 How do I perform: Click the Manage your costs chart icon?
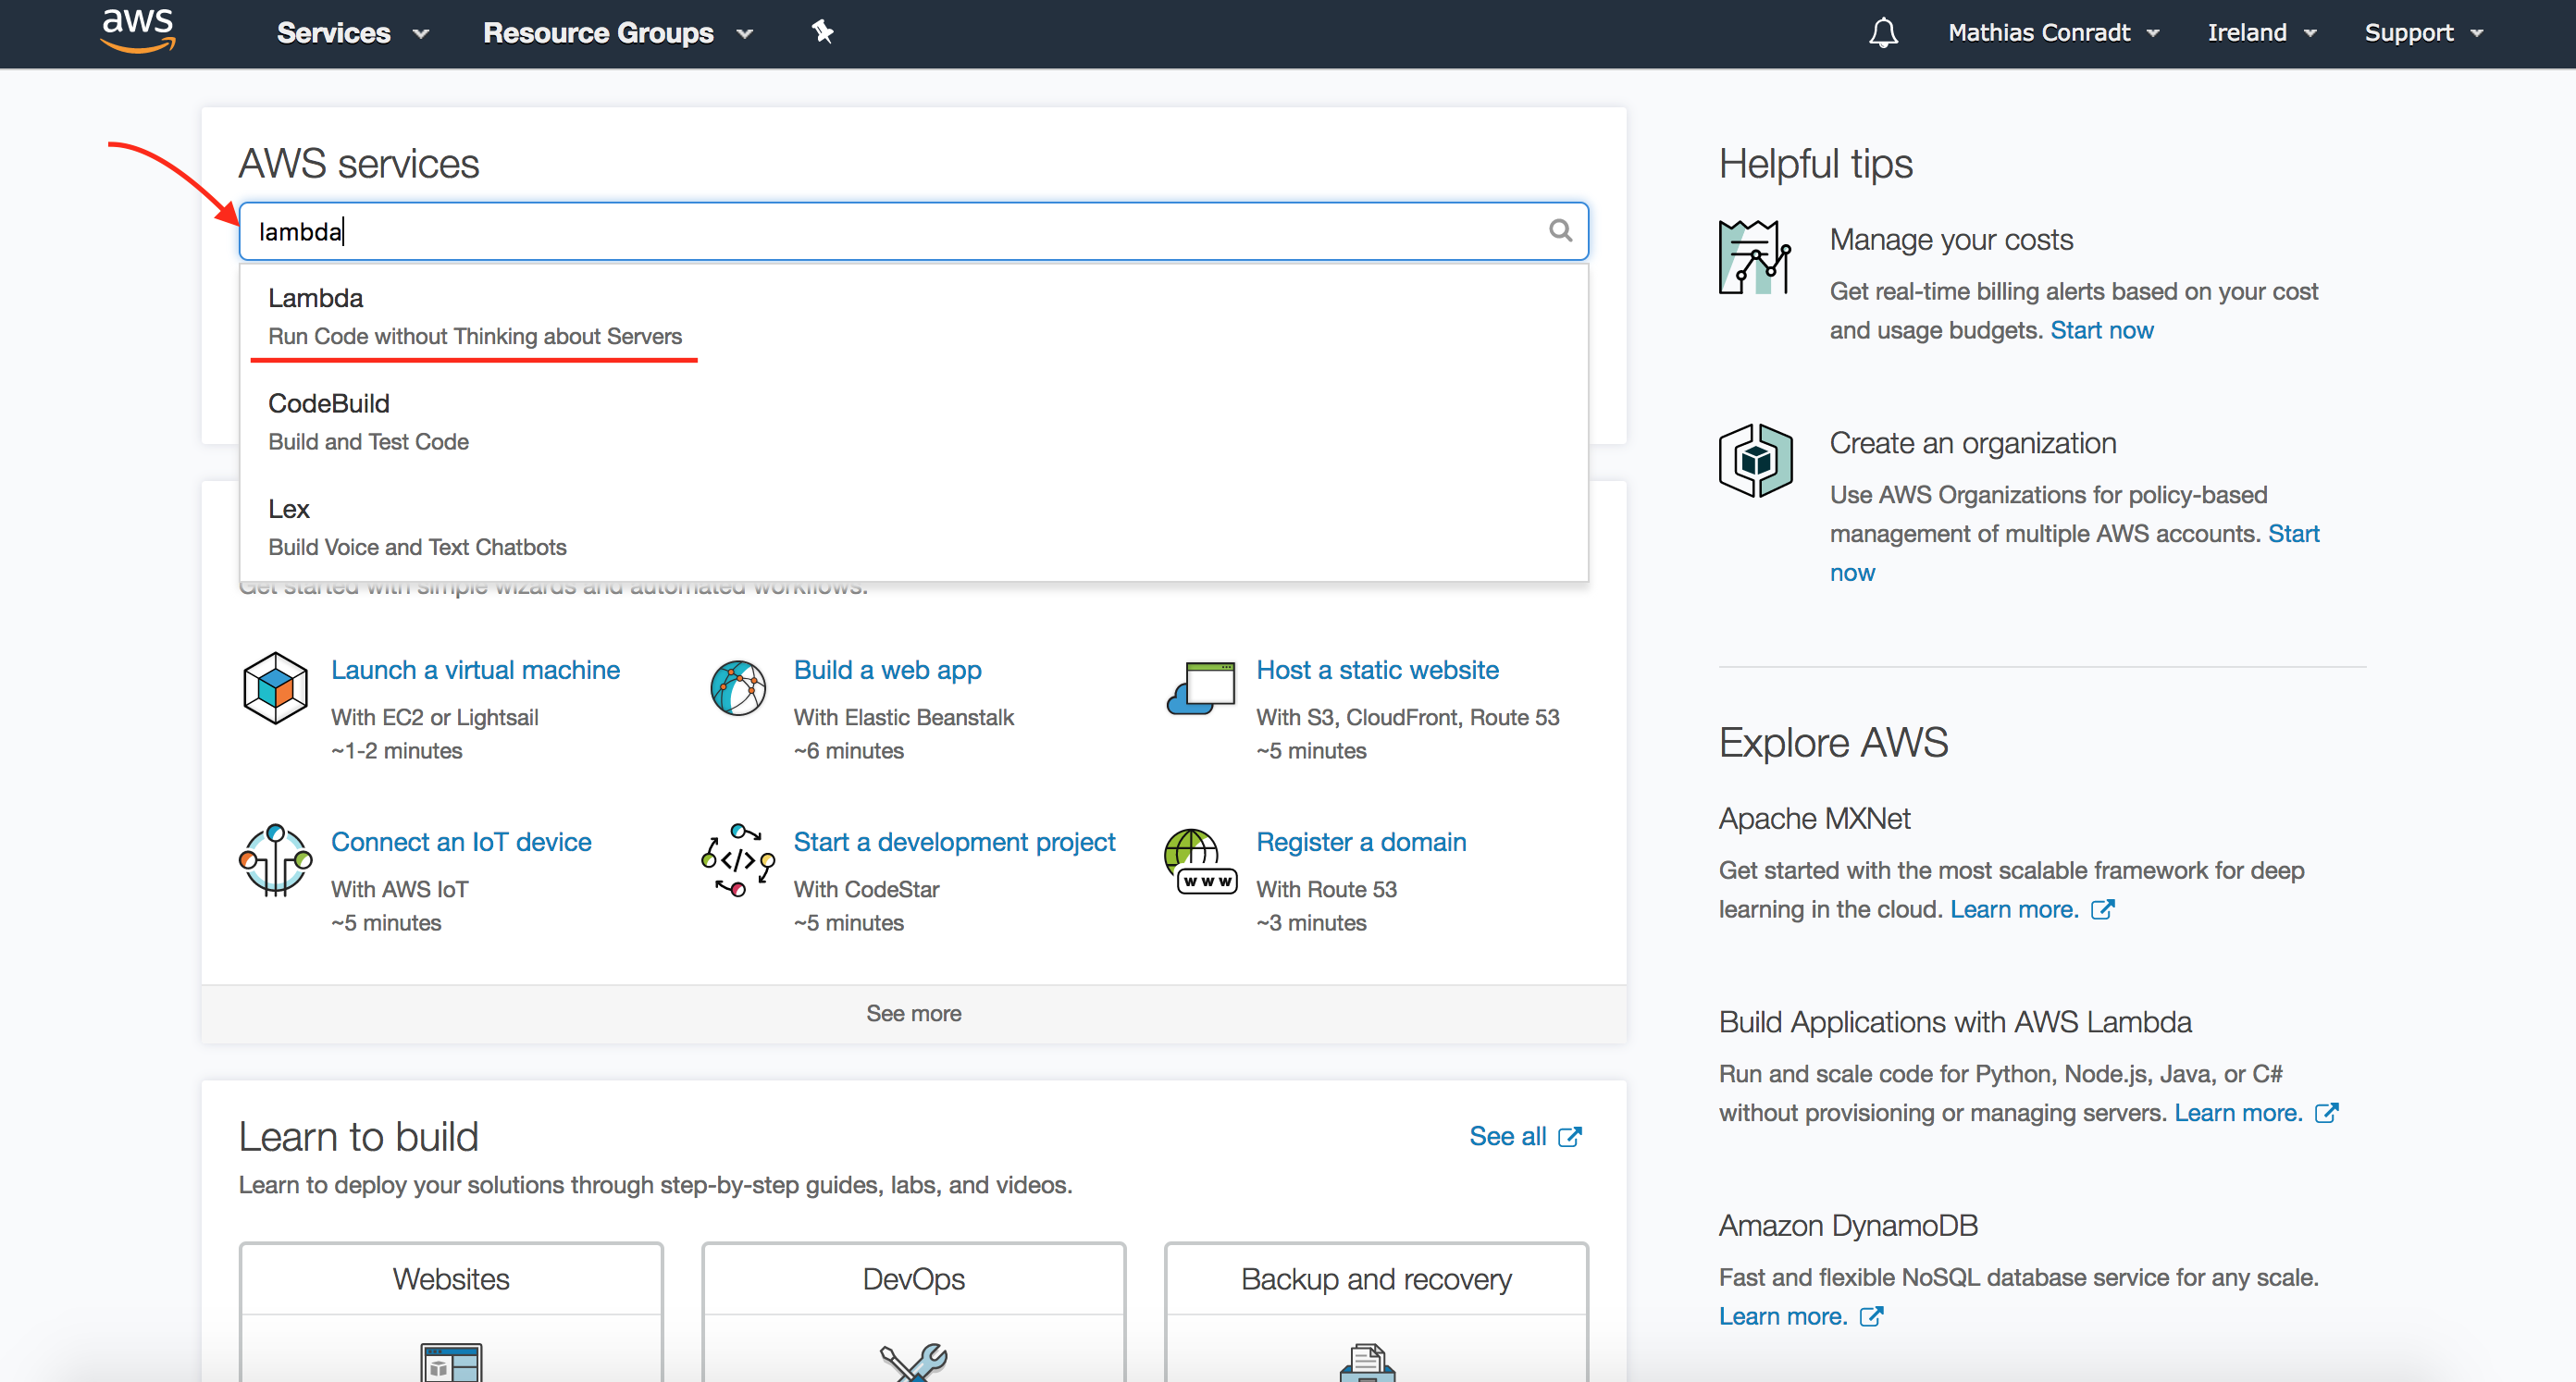[x=1755, y=257]
